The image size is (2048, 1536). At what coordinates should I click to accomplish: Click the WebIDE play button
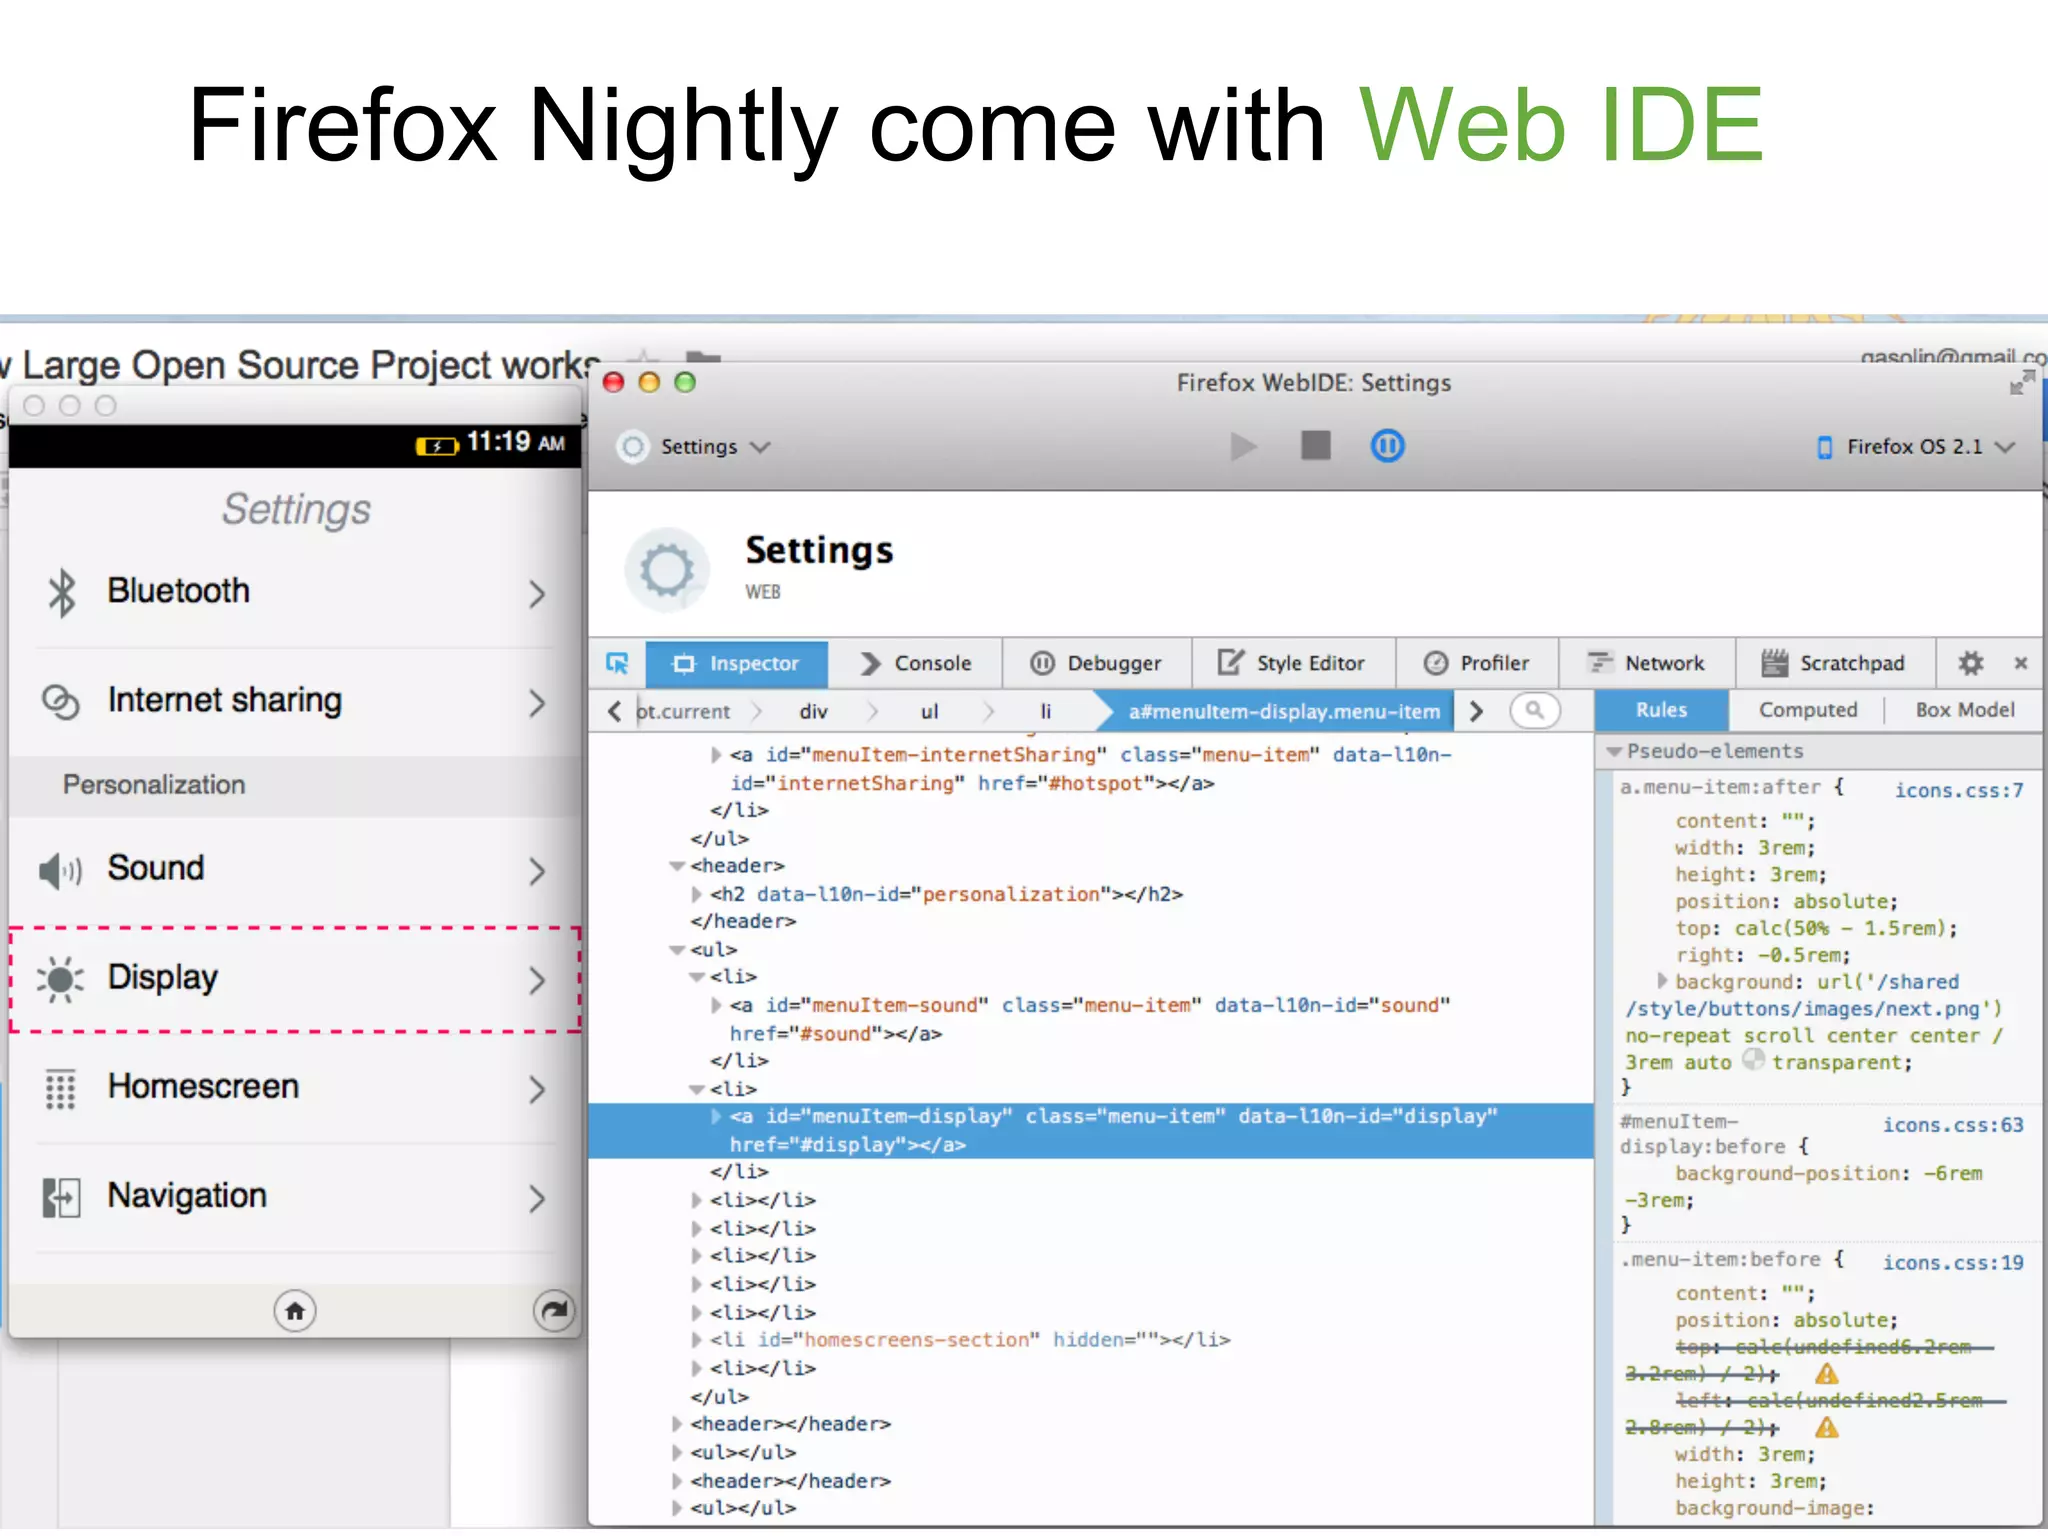(1243, 446)
